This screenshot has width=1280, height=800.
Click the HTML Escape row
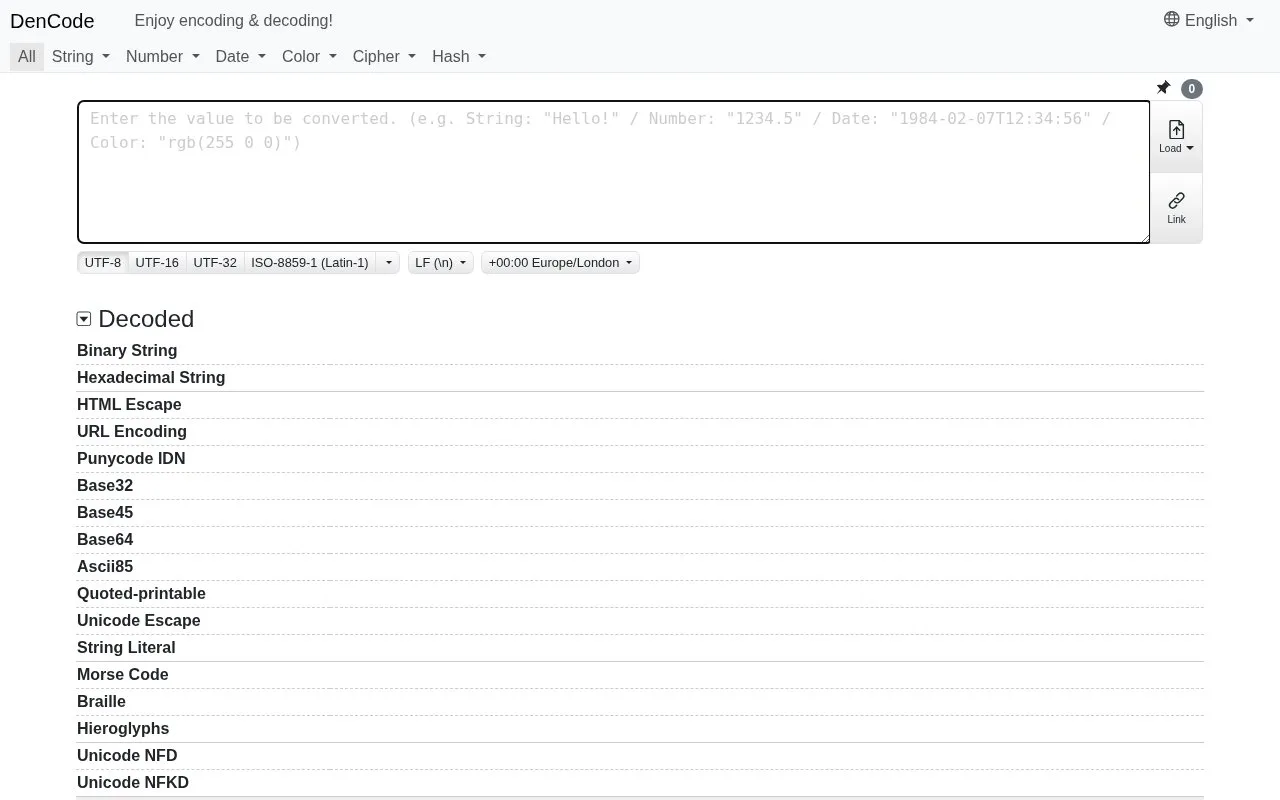pos(640,405)
